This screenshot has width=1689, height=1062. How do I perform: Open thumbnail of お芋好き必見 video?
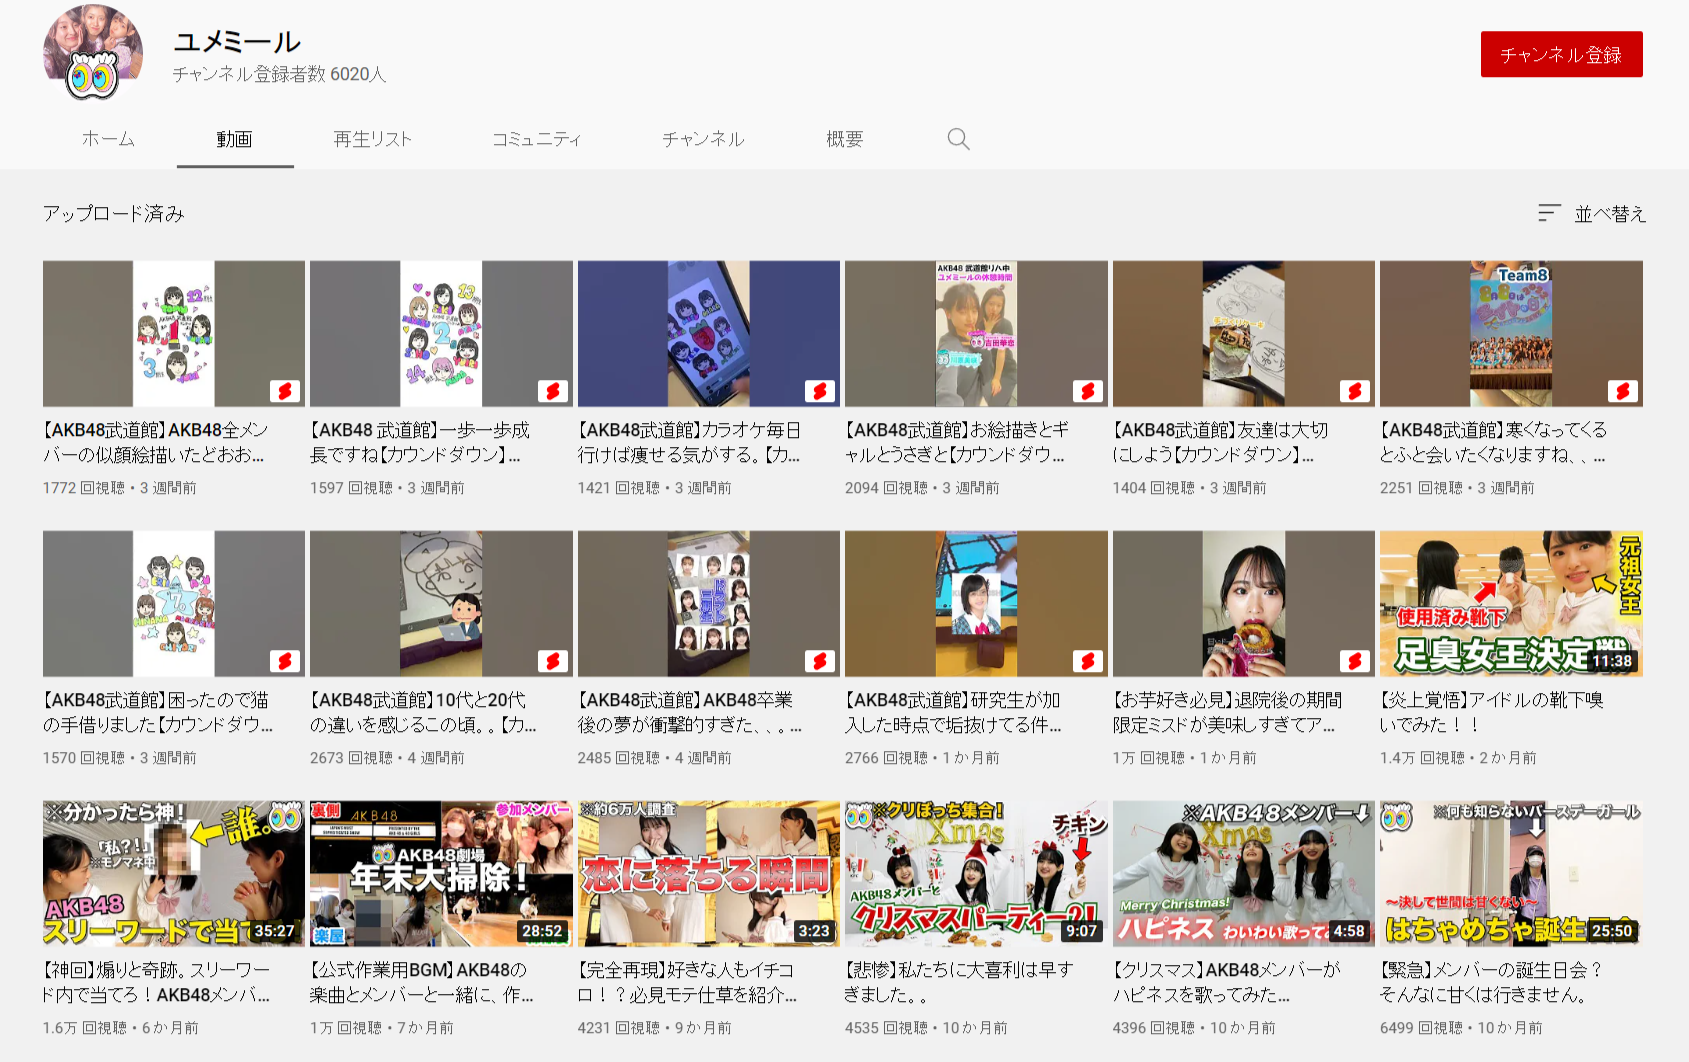pyautogui.click(x=1244, y=604)
